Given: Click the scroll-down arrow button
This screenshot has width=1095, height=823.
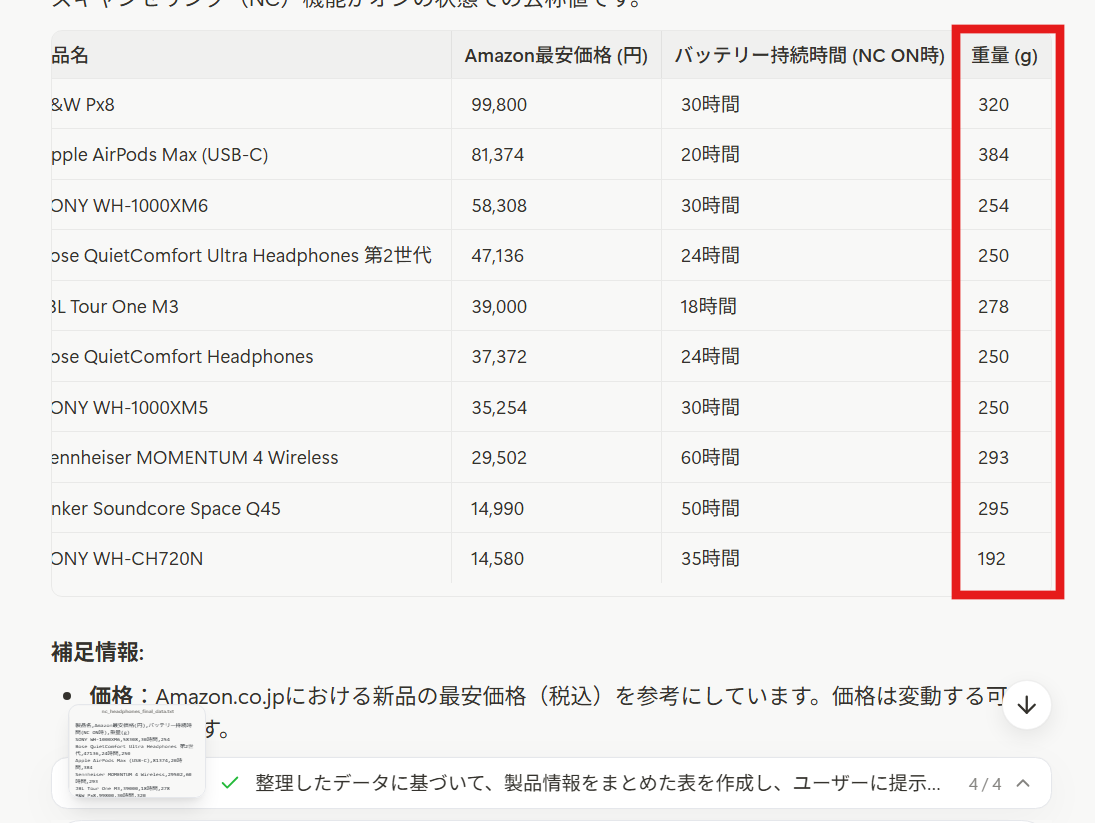Looking at the screenshot, I should 1026,706.
